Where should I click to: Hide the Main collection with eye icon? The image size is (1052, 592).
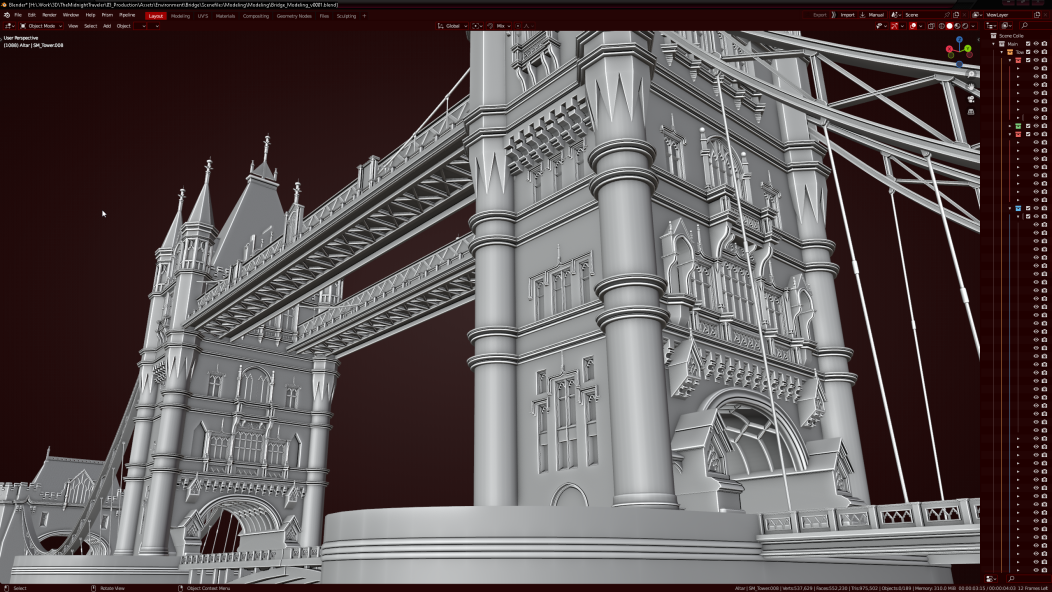click(1036, 43)
